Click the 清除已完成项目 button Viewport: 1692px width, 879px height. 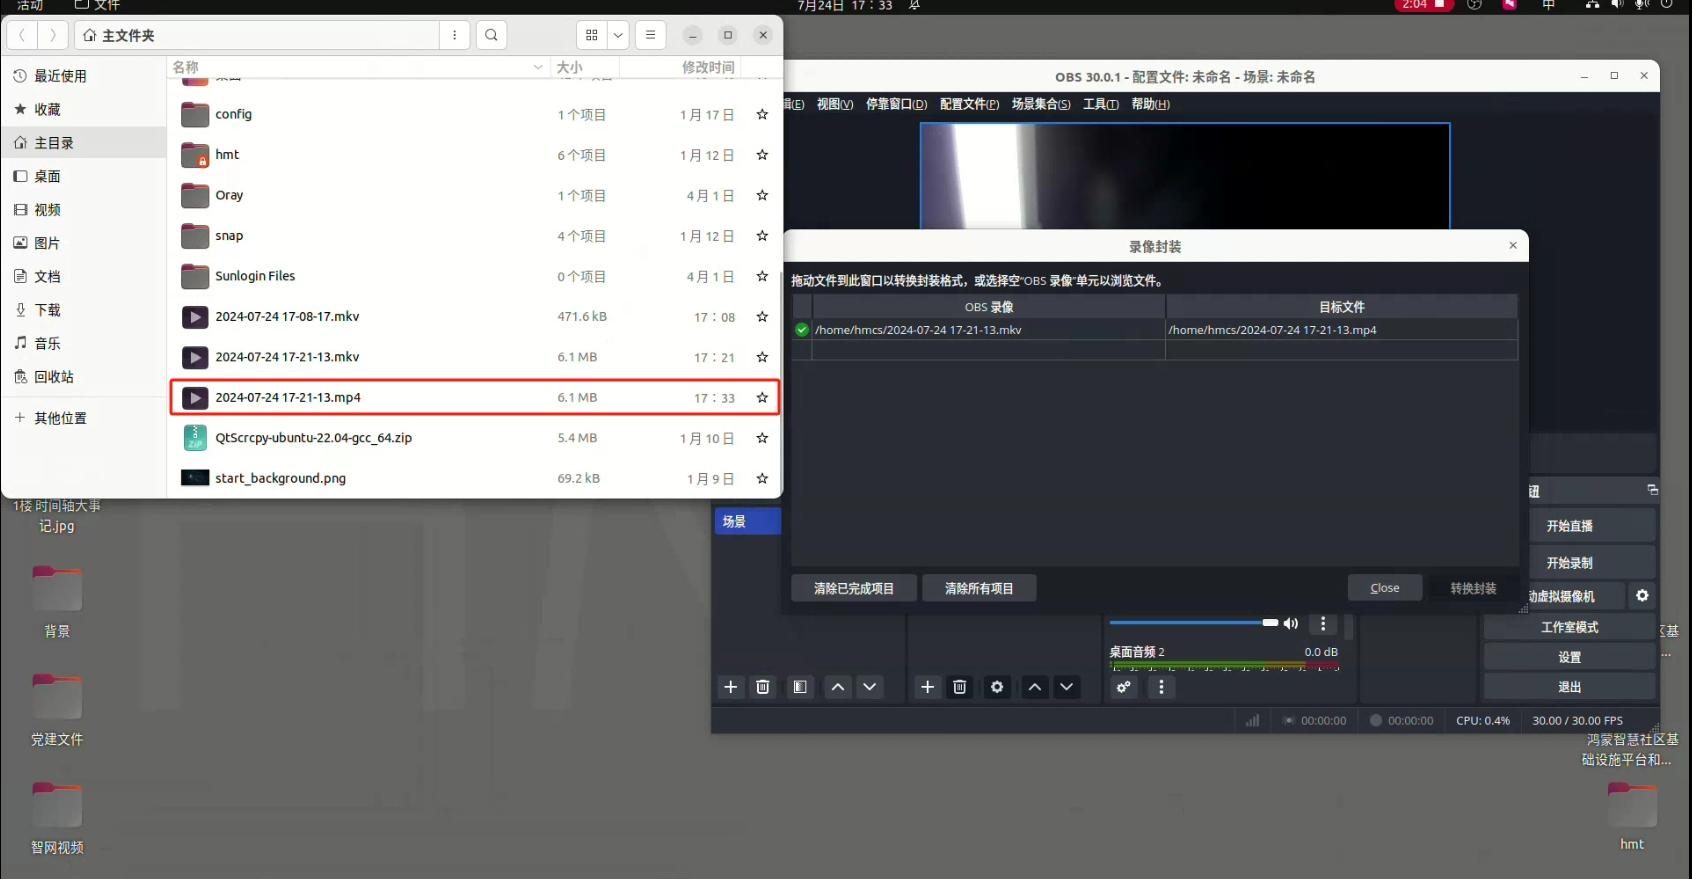coord(853,588)
